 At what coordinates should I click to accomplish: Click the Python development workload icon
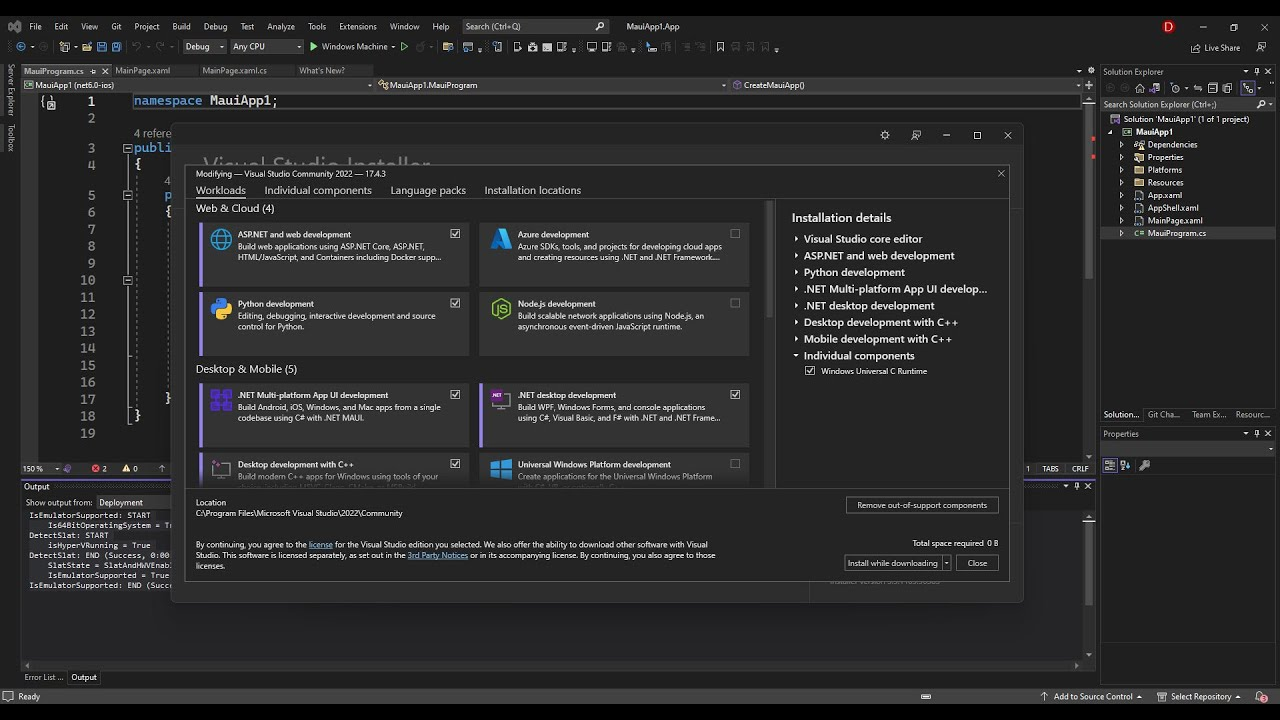(x=221, y=309)
